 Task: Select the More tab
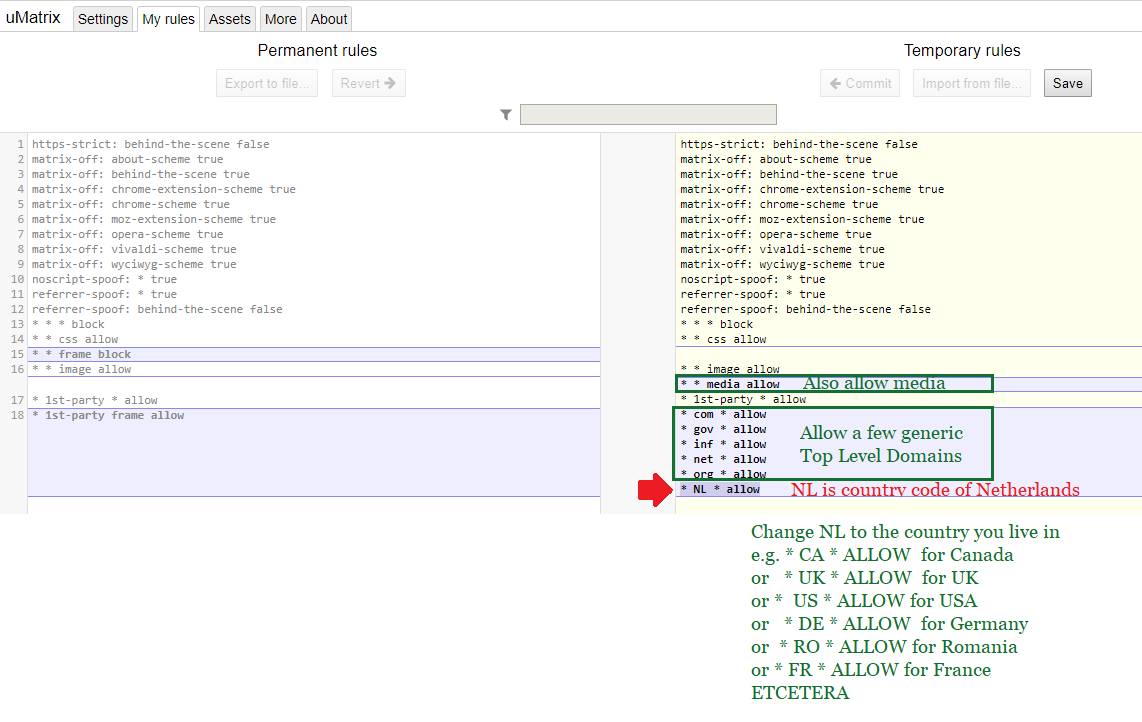280,19
